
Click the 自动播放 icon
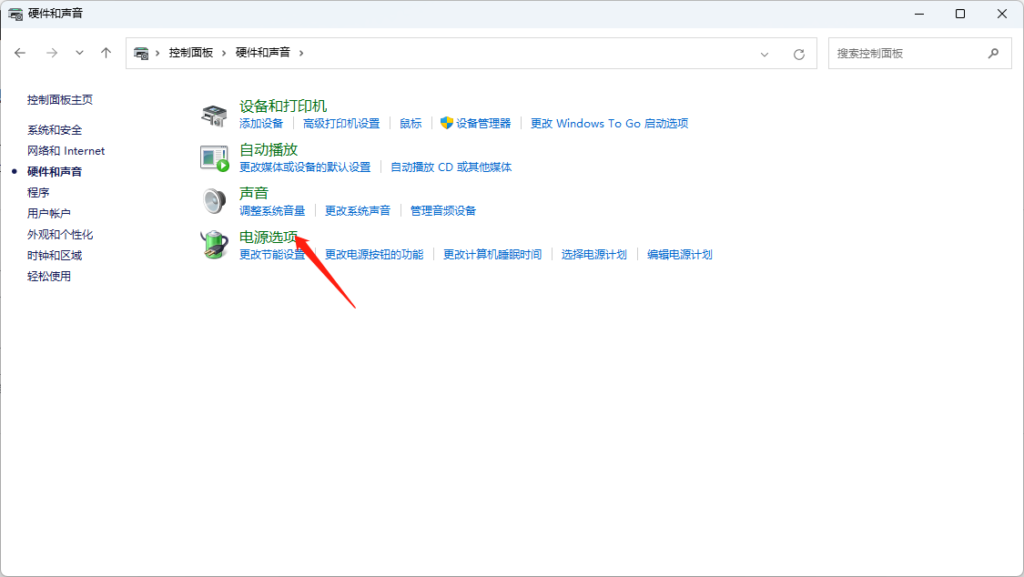(215, 157)
